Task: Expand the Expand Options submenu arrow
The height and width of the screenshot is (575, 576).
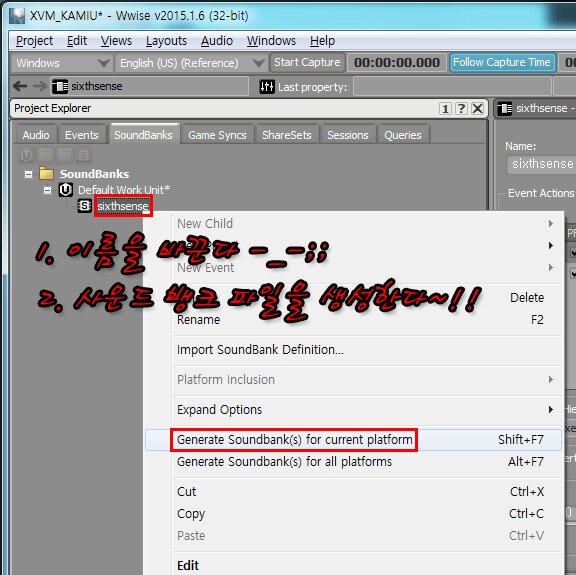Action: 551,409
